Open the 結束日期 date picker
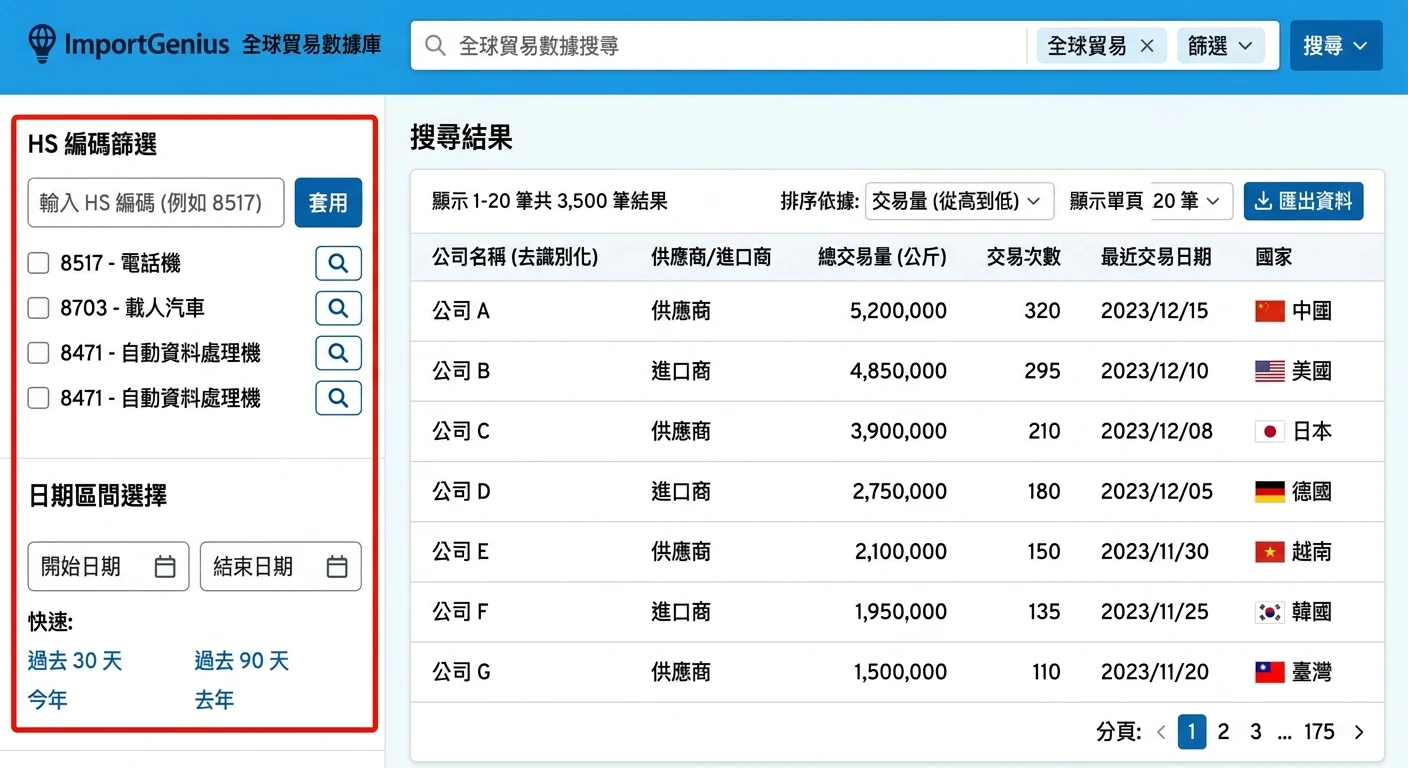 click(281, 567)
